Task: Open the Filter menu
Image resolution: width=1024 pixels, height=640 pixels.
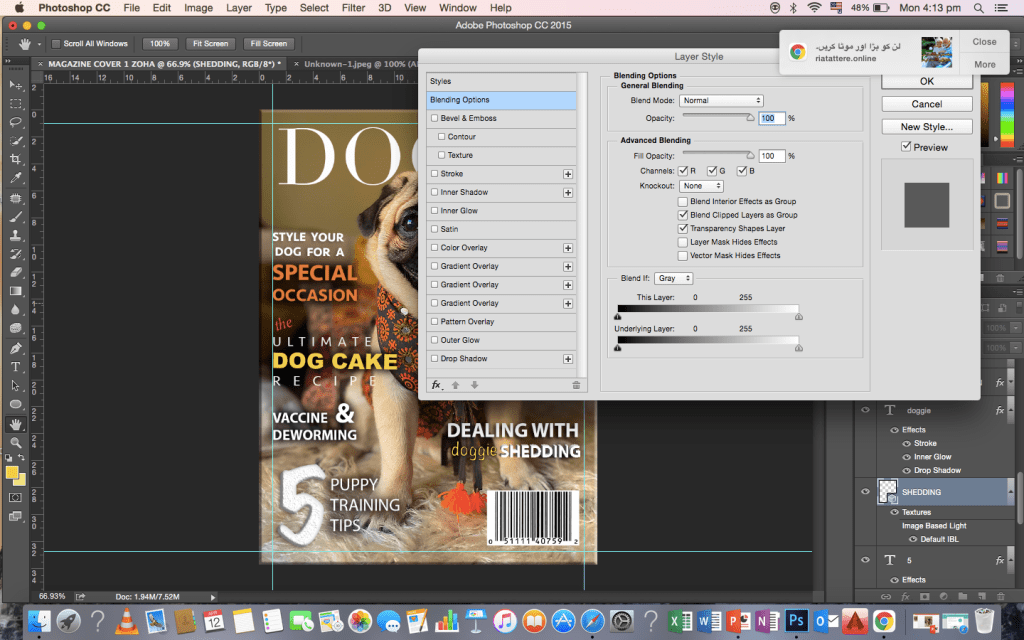Action: (353, 8)
